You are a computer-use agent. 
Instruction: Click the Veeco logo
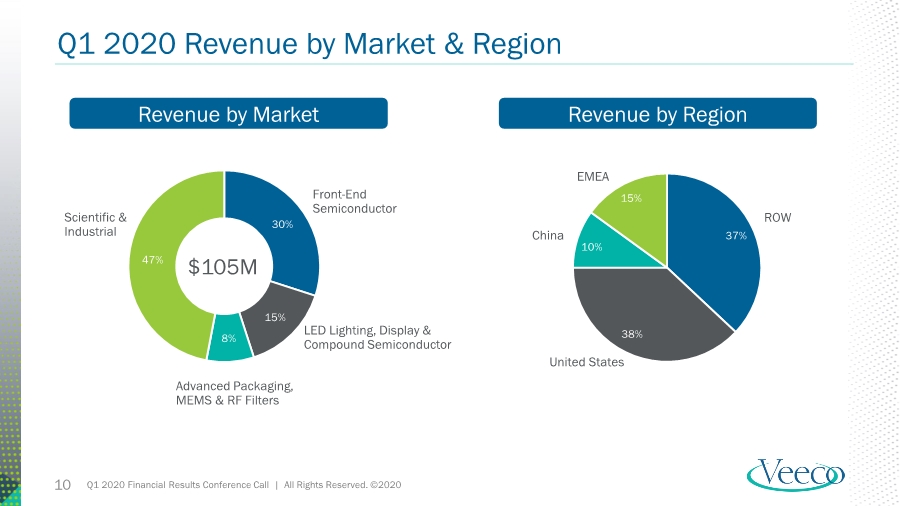796,475
